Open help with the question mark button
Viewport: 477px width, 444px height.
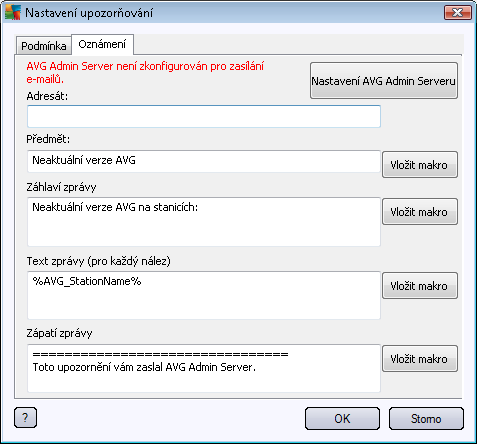25,417
